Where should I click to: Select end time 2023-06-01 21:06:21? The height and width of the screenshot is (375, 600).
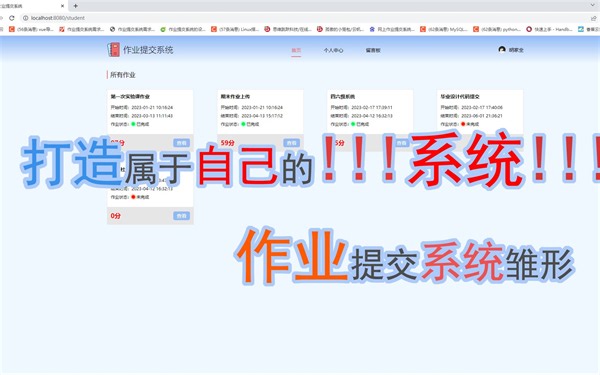(482, 116)
